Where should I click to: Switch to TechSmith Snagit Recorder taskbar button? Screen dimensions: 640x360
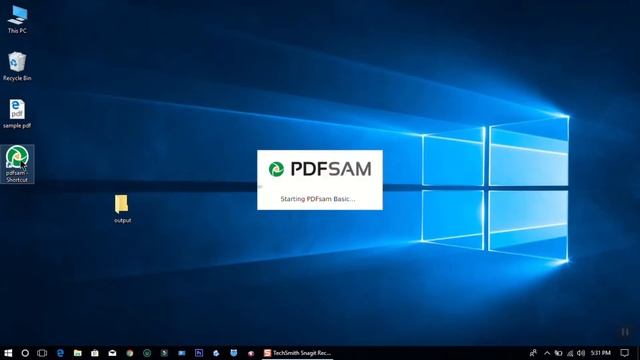click(297, 353)
